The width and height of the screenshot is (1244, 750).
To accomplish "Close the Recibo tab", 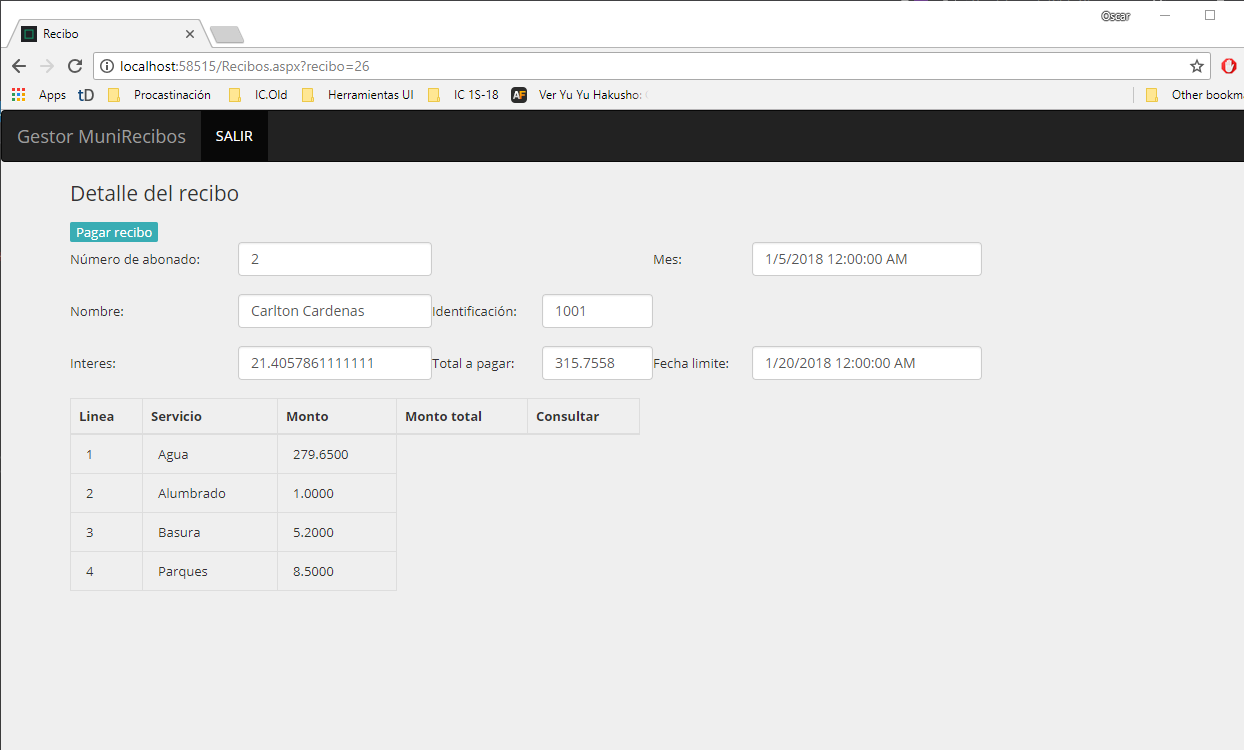I will pos(190,34).
